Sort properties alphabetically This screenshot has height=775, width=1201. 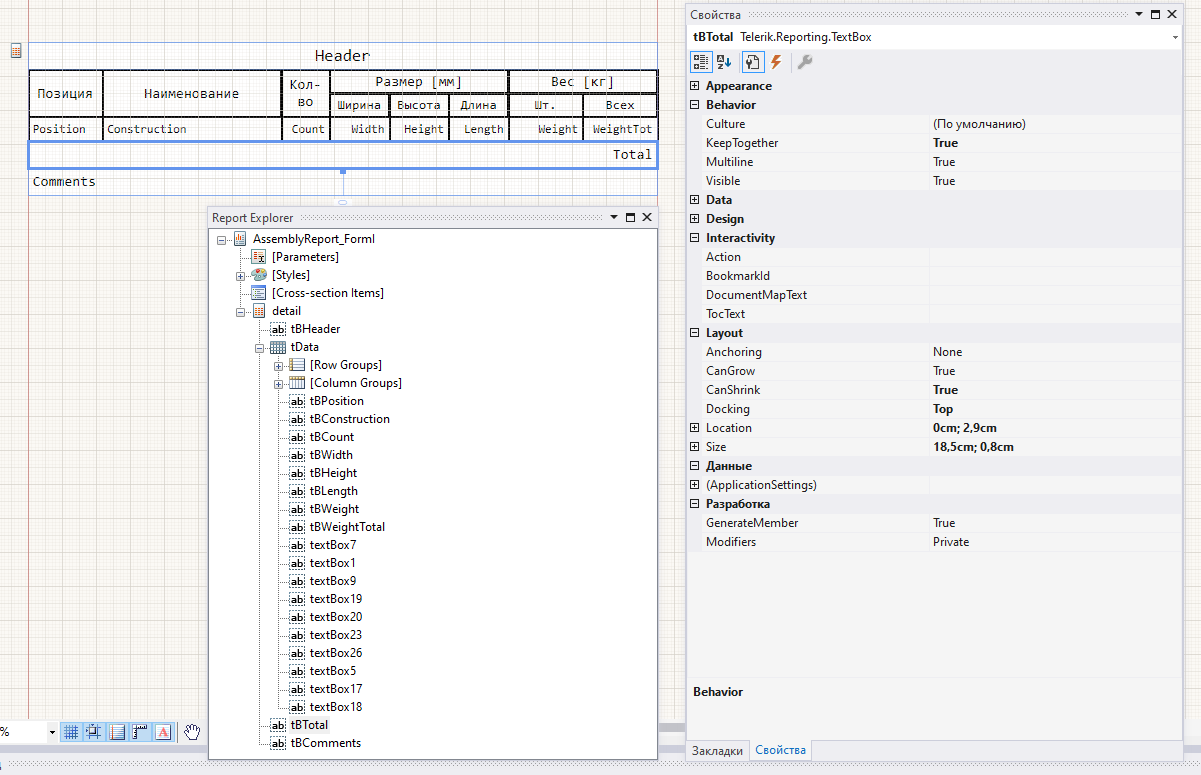(x=724, y=62)
